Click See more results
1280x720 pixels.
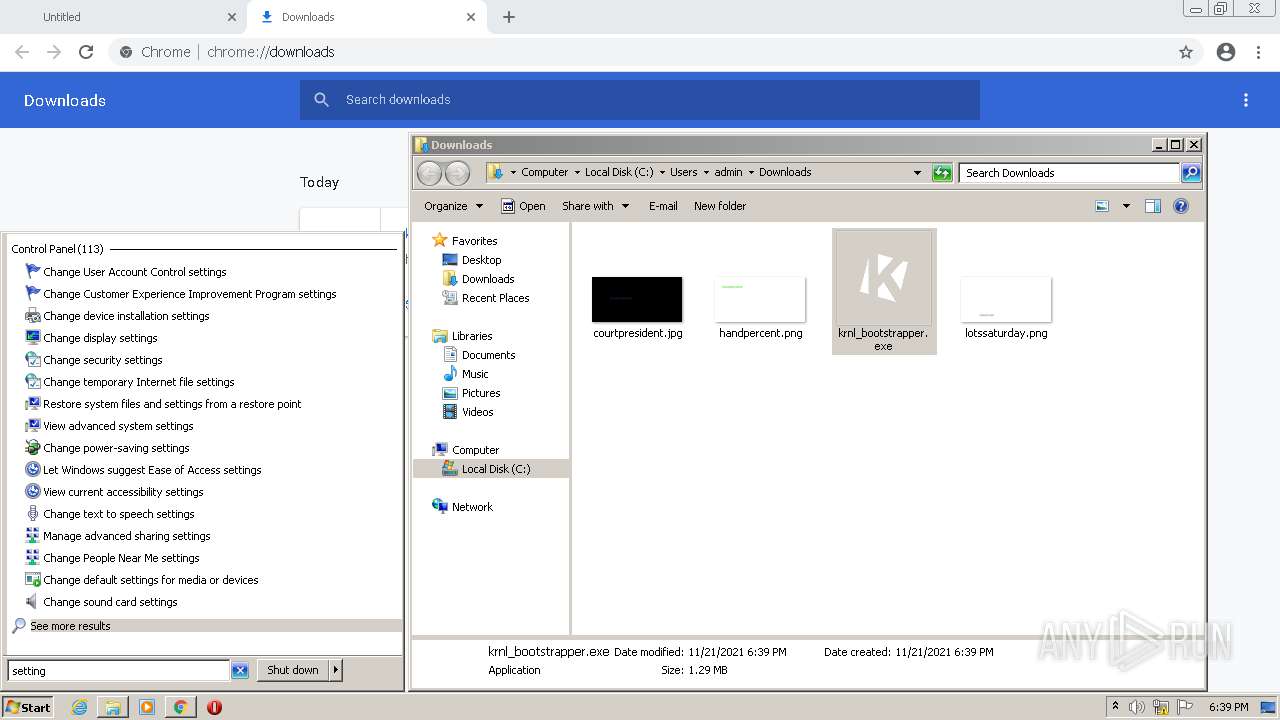[x=70, y=626]
